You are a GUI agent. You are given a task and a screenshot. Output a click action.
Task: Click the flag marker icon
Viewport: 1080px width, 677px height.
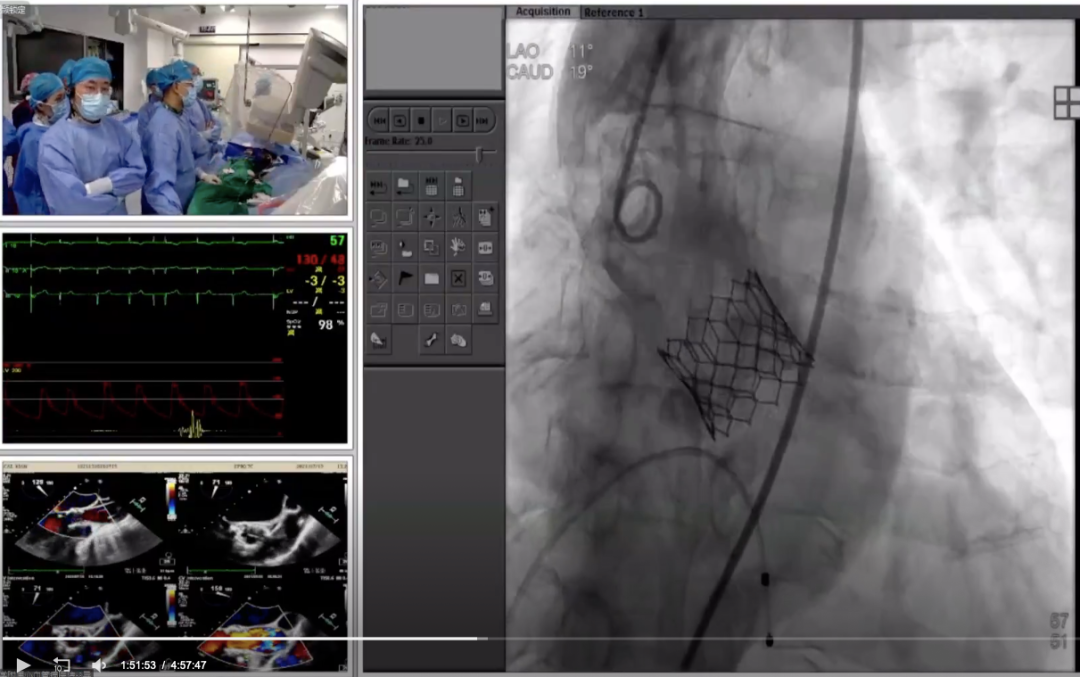405,278
